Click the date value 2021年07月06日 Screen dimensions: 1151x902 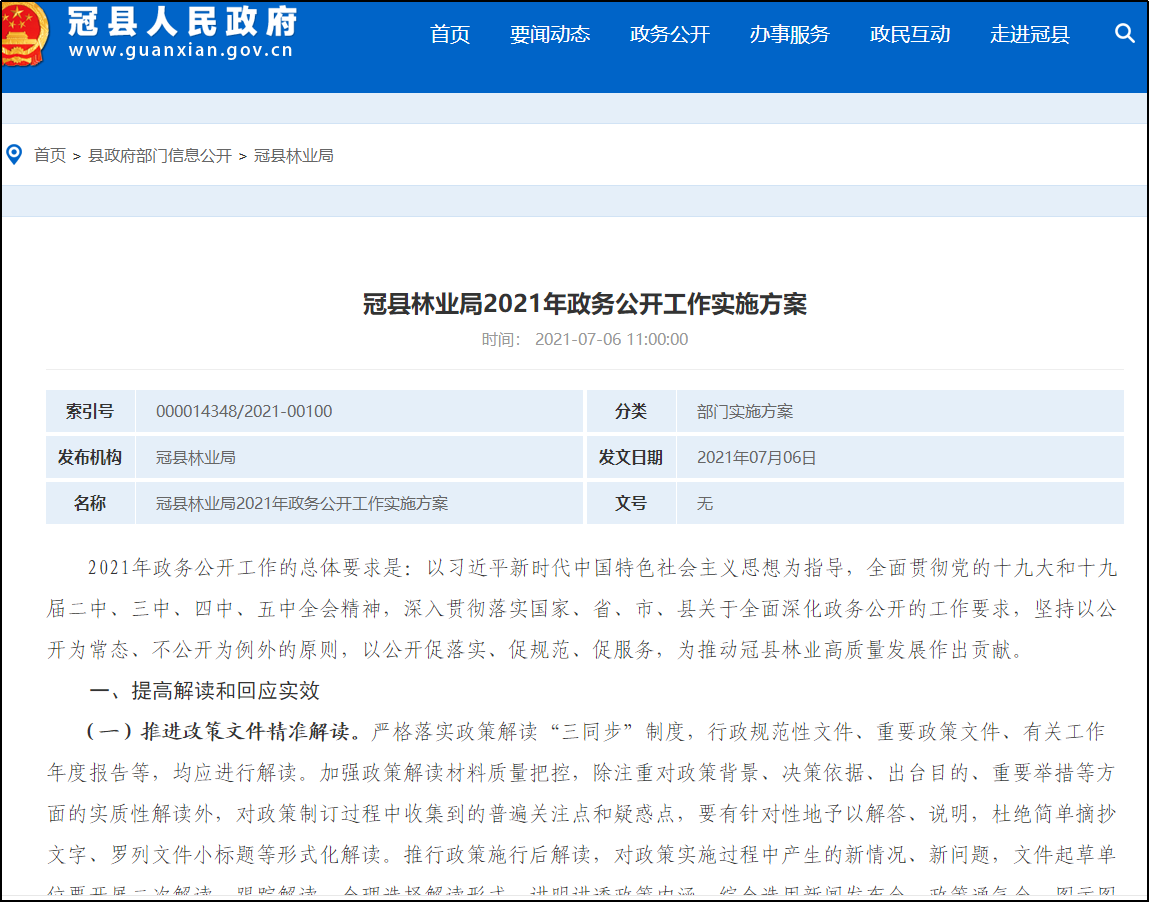coord(756,457)
